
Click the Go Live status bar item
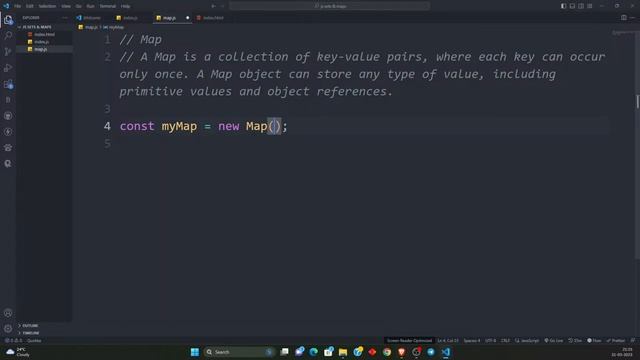(x=553, y=340)
